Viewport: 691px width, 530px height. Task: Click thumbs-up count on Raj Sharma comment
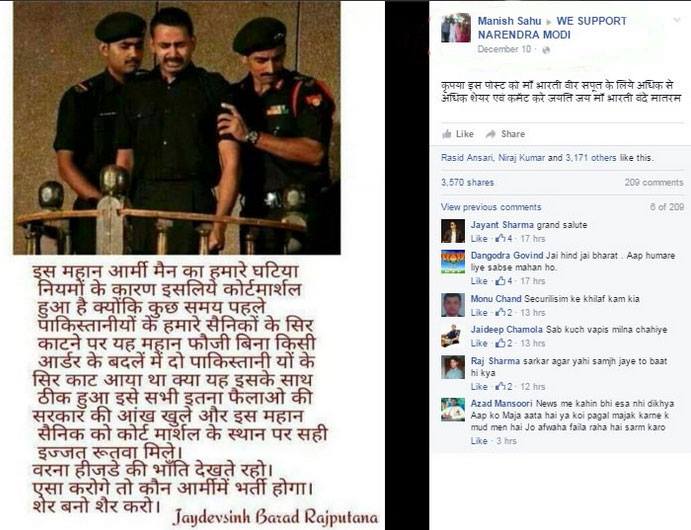click(504, 386)
